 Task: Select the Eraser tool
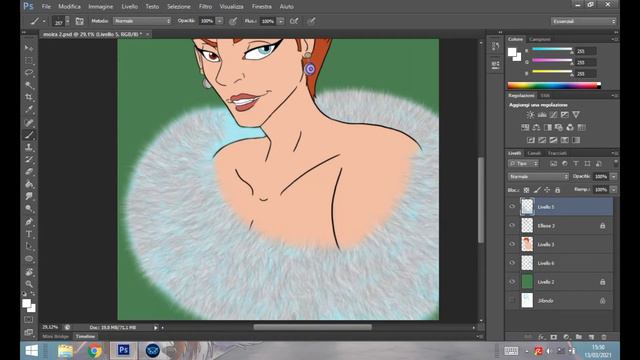29,172
